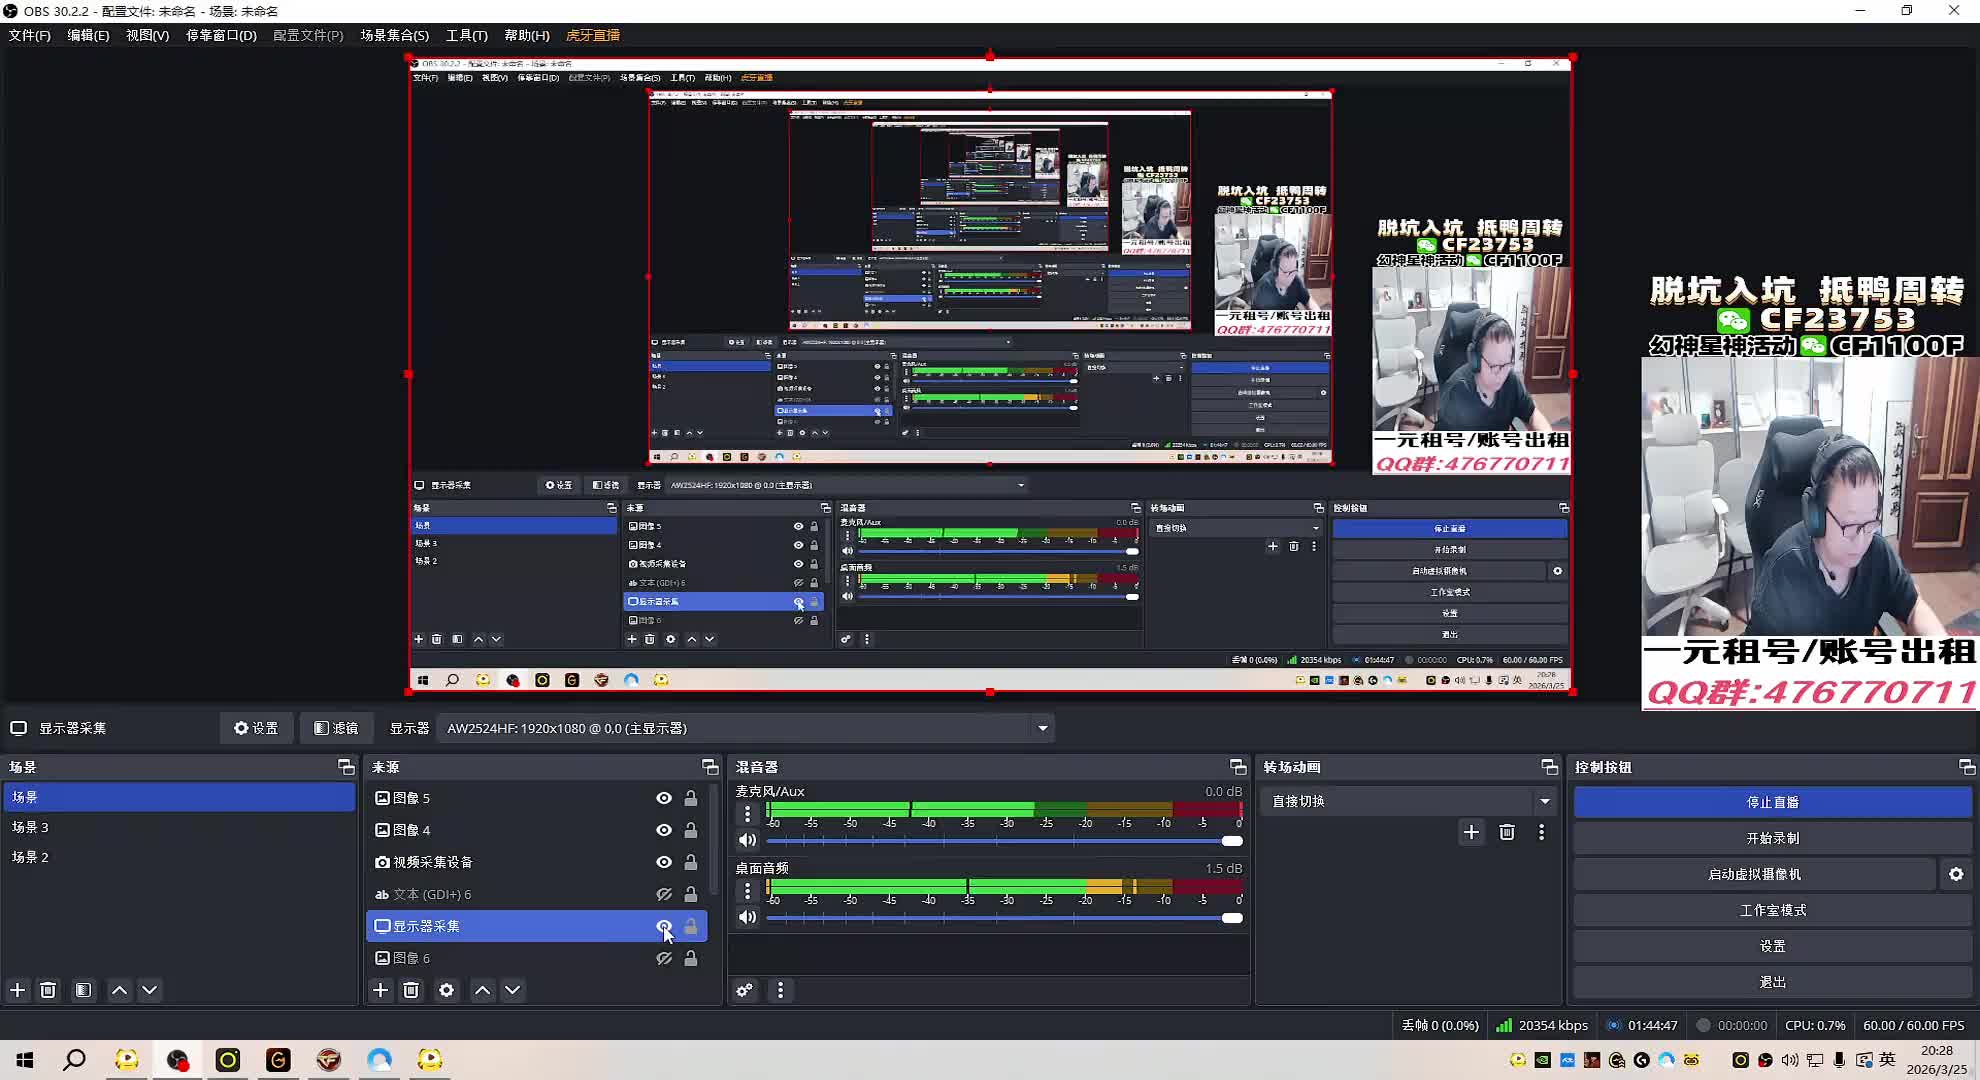Open advanced audio properties gears icon
Image resolution: width=1980 pixels, height=1080 pixels.
click(744, 990)
